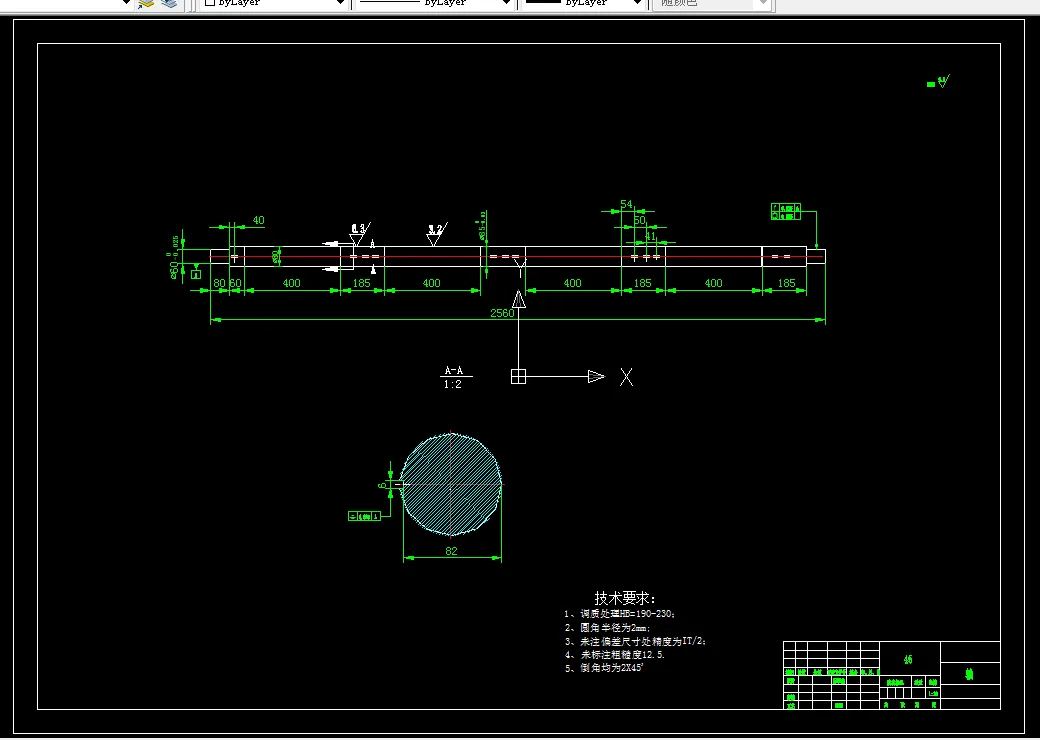Select the hatched A-A section circle

coord(451,484)
